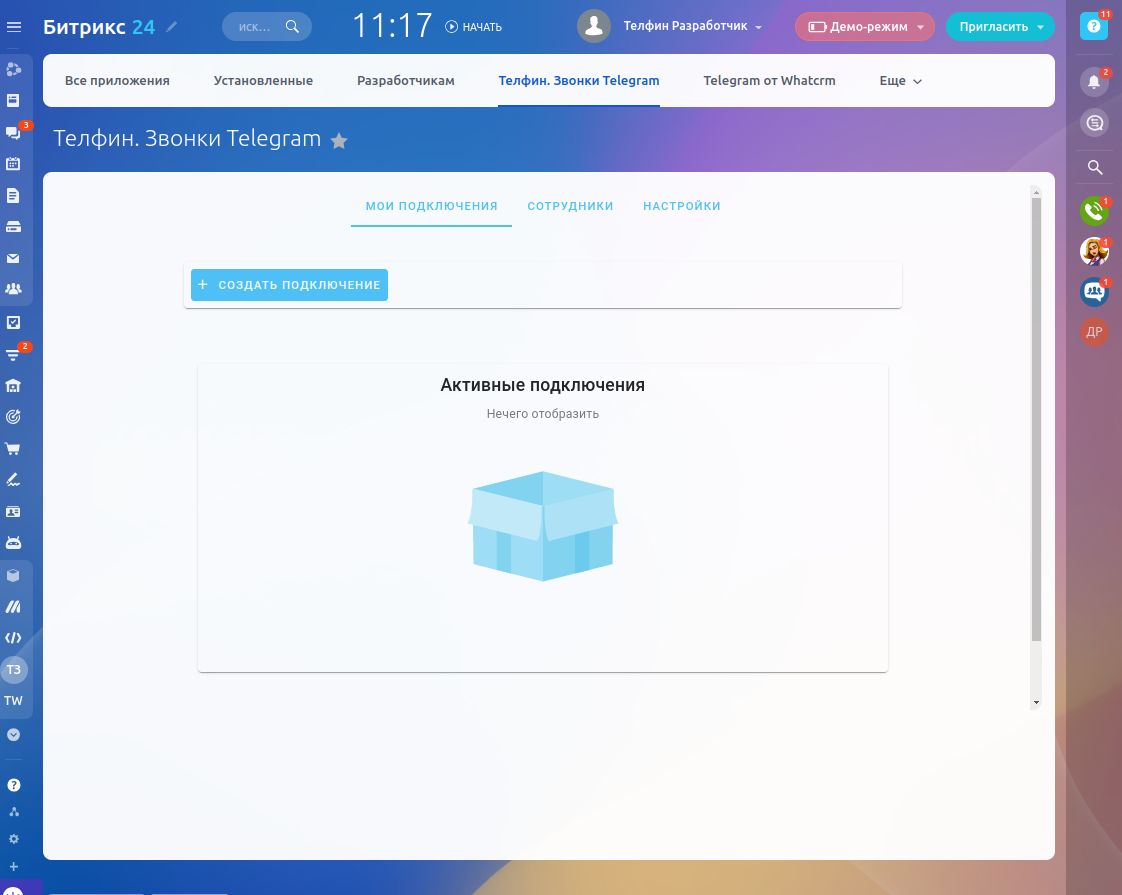Open the shopping cart icon in sidebar
Viewport: 1122px width, 895px height.
14,449
